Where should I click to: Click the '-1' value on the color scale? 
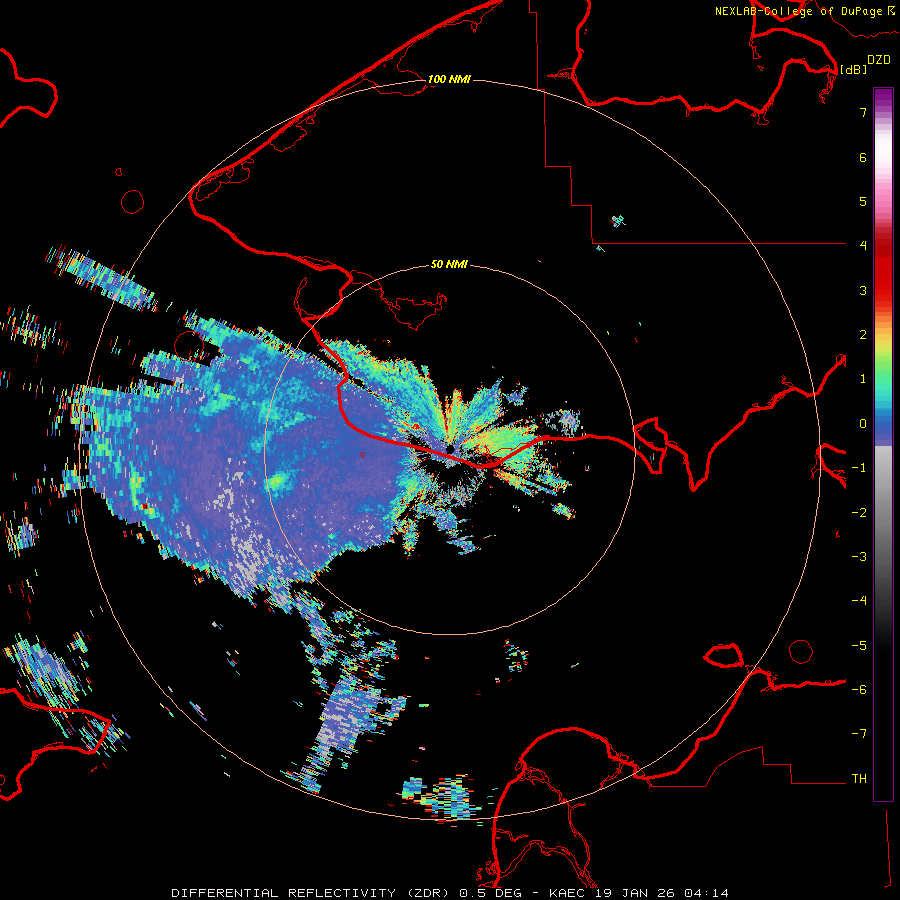859,468
